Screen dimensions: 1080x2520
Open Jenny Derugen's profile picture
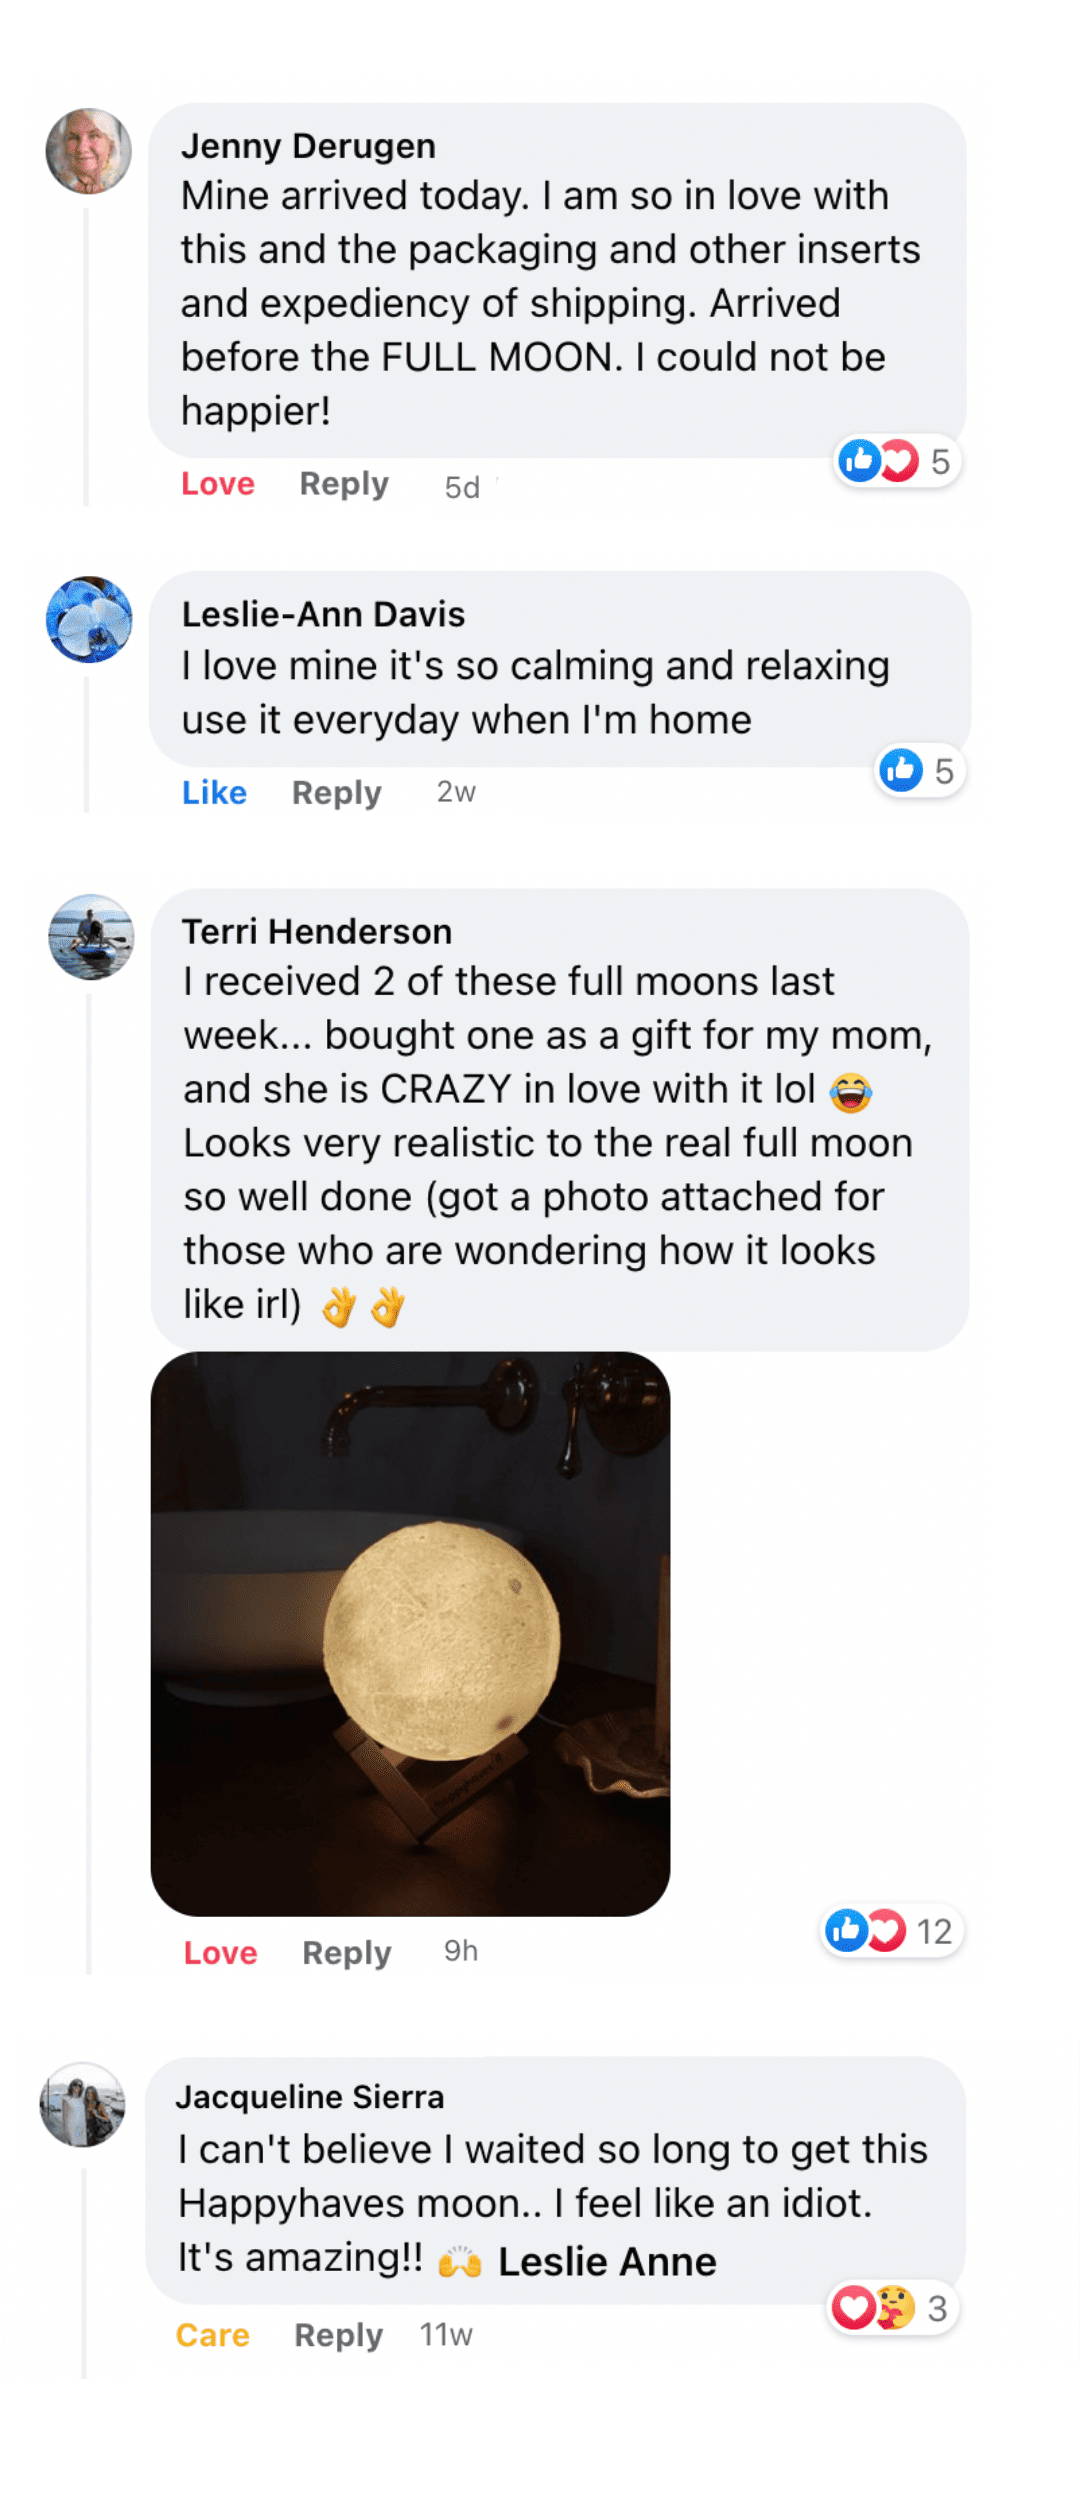pyautogui.click(x=89, y=151)
